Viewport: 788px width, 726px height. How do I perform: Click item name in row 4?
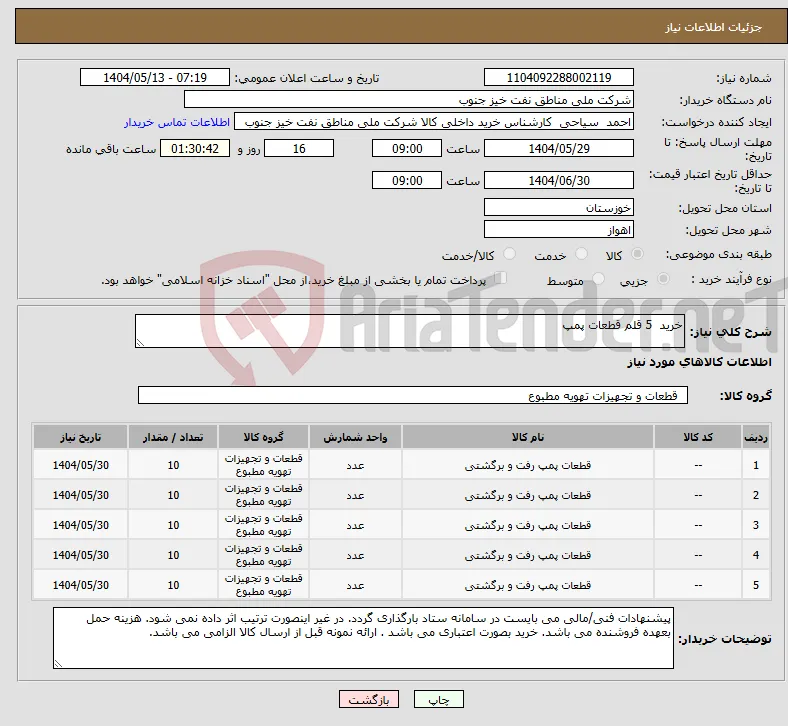tap(528, 555)
